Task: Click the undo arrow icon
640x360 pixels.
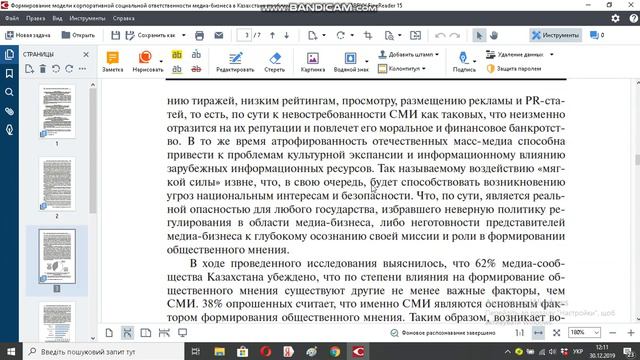Action: click(x=440, y=36)
